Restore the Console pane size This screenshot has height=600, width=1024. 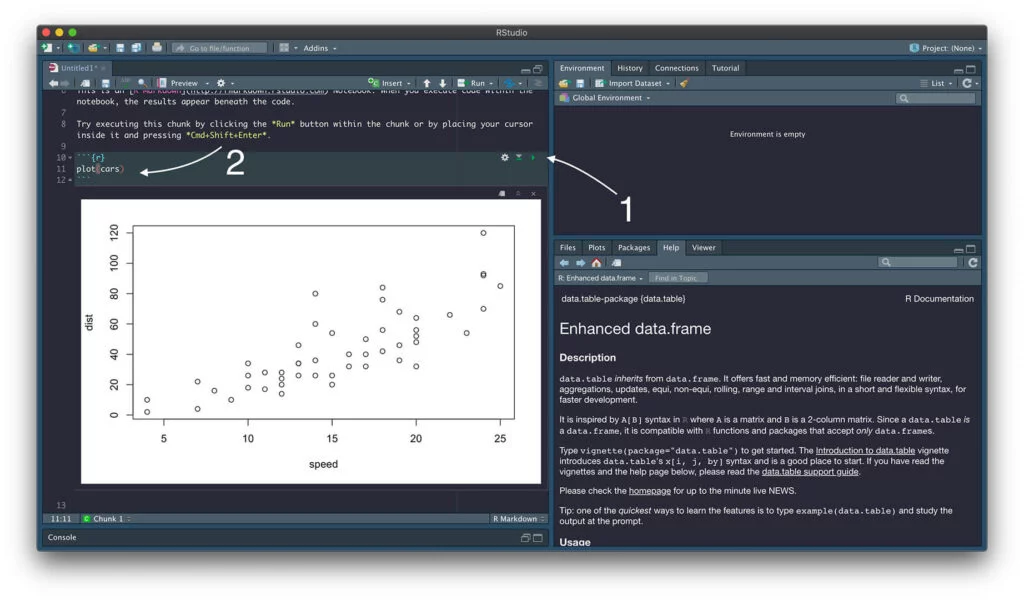[525, 538]
